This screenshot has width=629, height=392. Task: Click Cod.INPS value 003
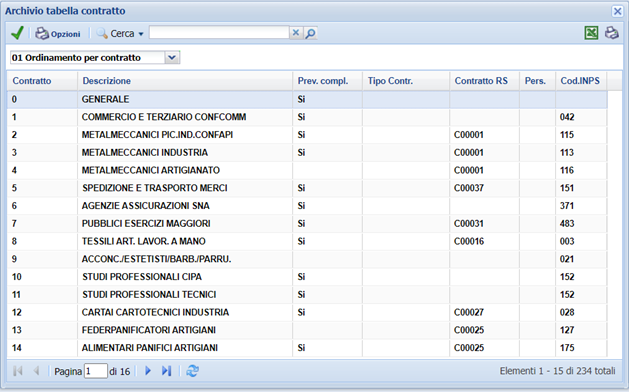pos(567,241)
